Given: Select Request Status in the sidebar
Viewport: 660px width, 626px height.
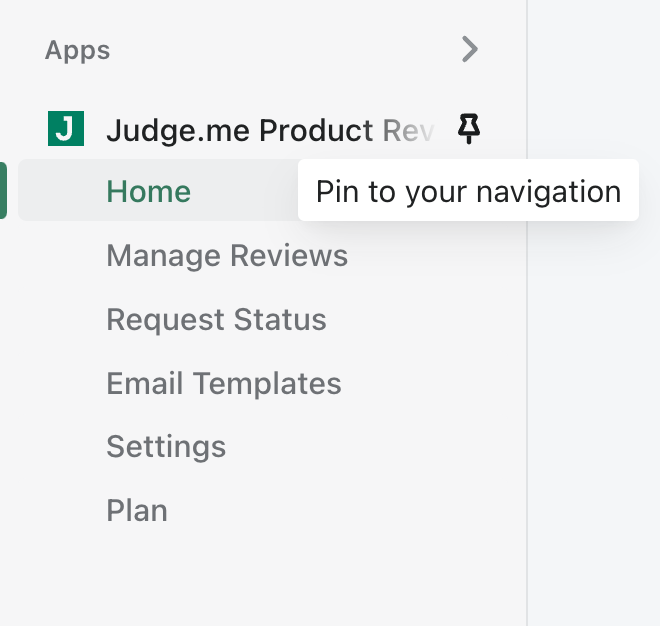Looking at the screenshot, I should click(x=216, y=320).
